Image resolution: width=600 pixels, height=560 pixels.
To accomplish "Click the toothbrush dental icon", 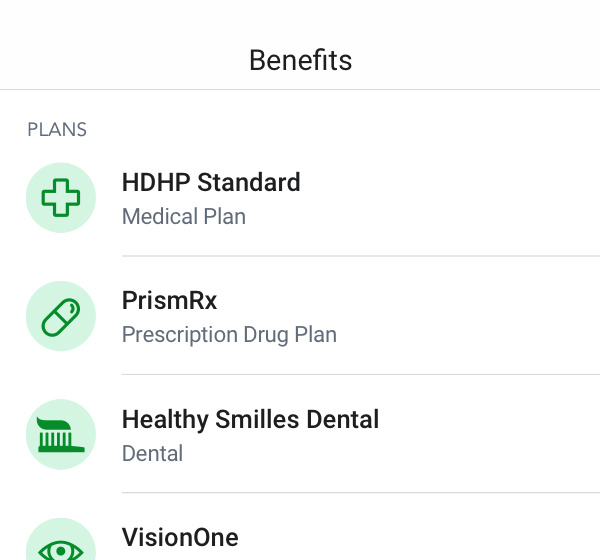I will point(61,435).
